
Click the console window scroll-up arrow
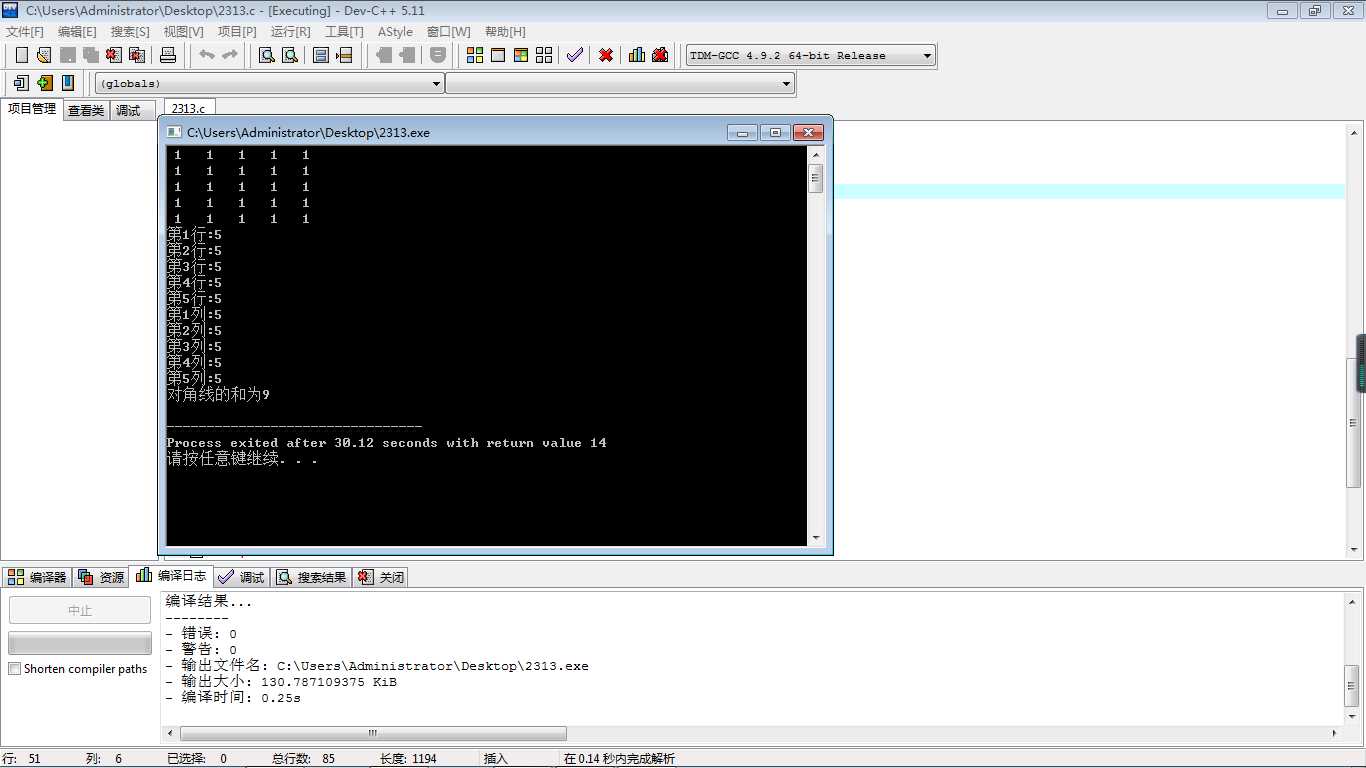point(816,156)
